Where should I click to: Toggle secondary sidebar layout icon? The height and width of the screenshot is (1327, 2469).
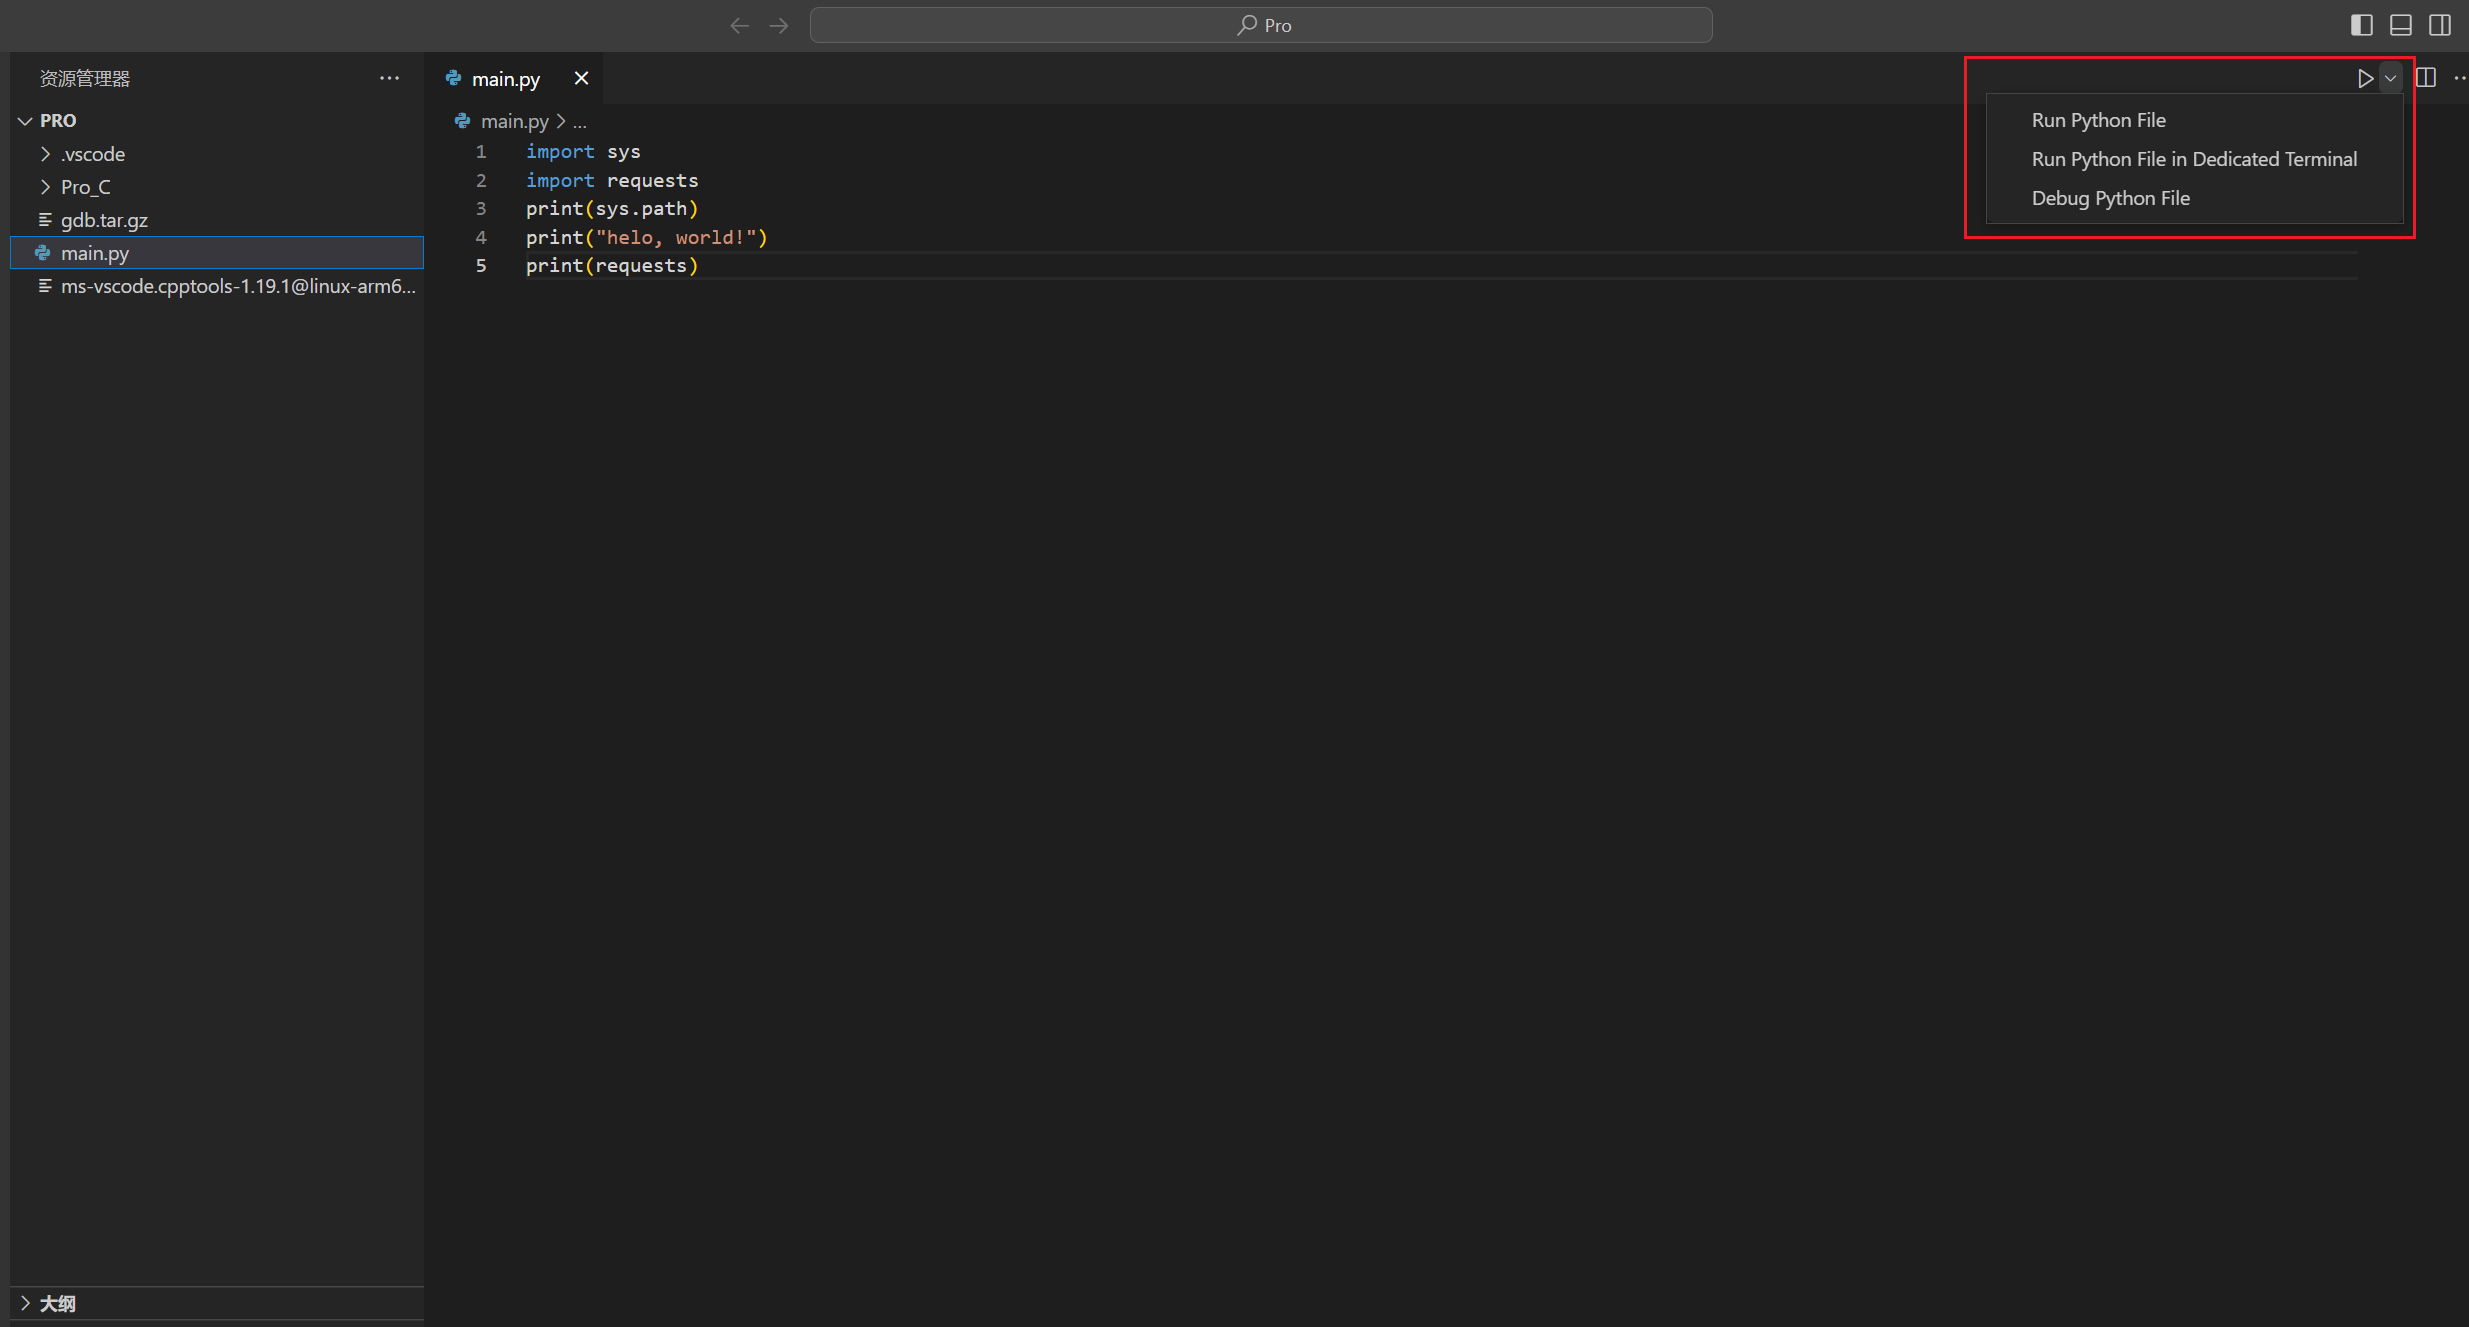pyautogui.click(x=2440, y=25)
